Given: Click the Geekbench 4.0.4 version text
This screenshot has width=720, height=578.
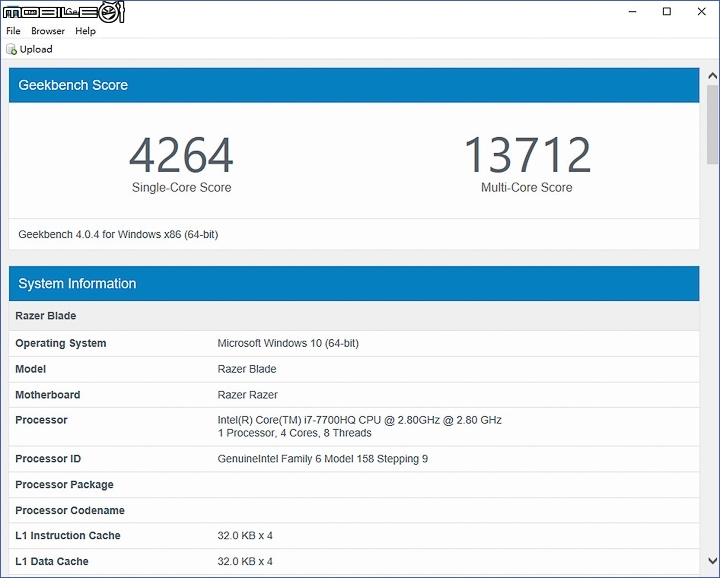Looking at the screenshot, I should pyautogui.click(x=118, y=235).
